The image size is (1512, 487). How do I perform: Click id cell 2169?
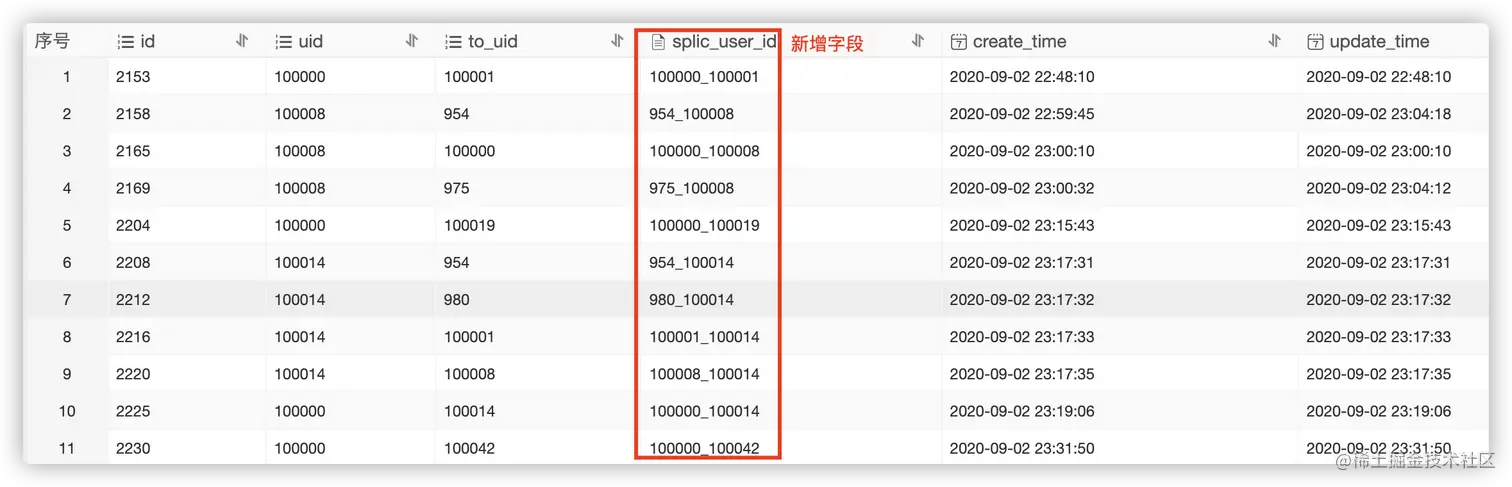tap(133, 188)
